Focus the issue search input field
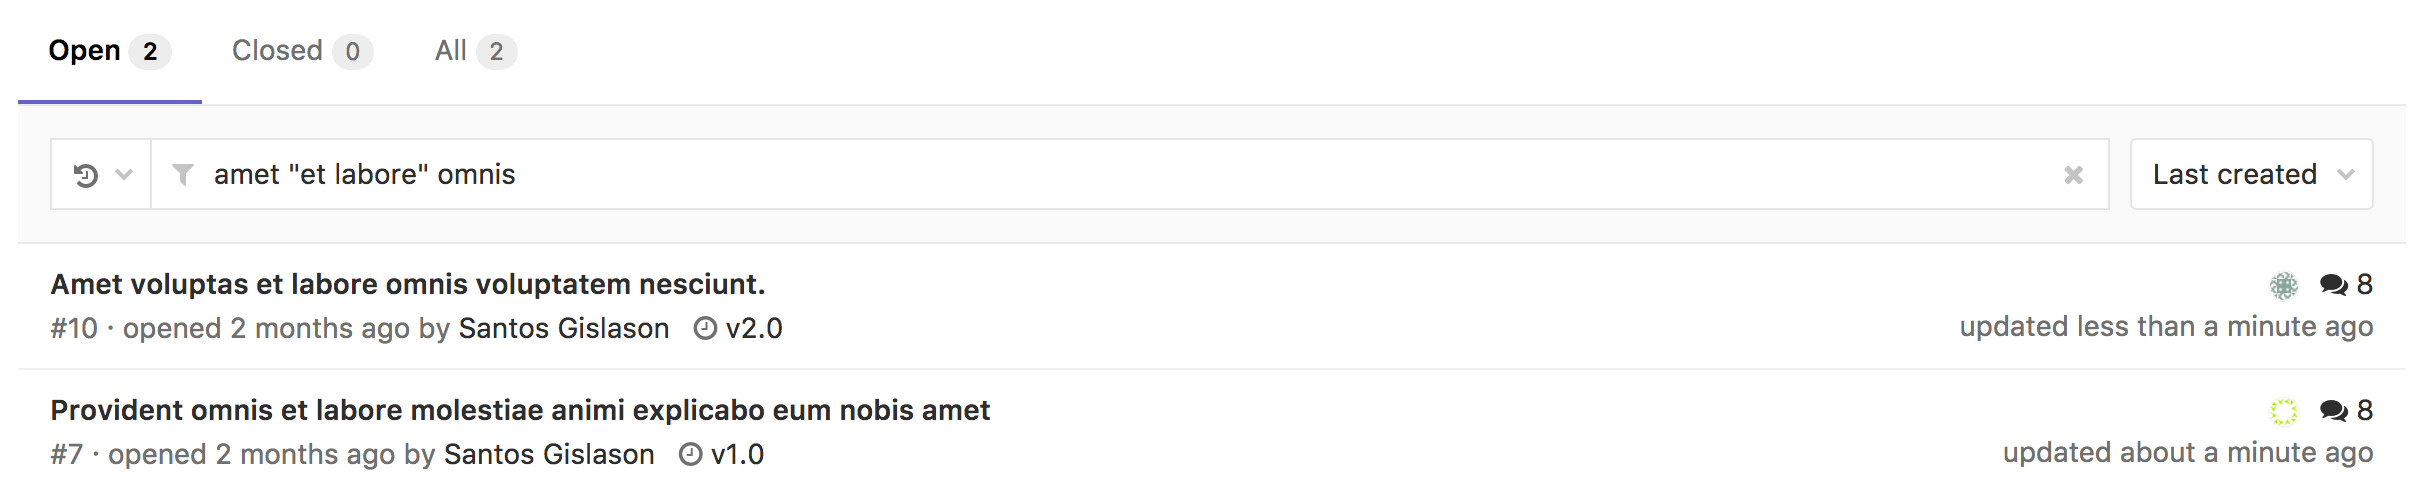Image resolution: width=2420 pixels, height=504 pixels. [x=1100, y=175]
